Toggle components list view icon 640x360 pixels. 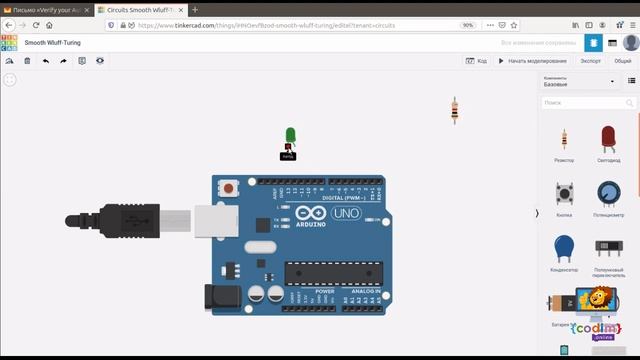(631, 81)
